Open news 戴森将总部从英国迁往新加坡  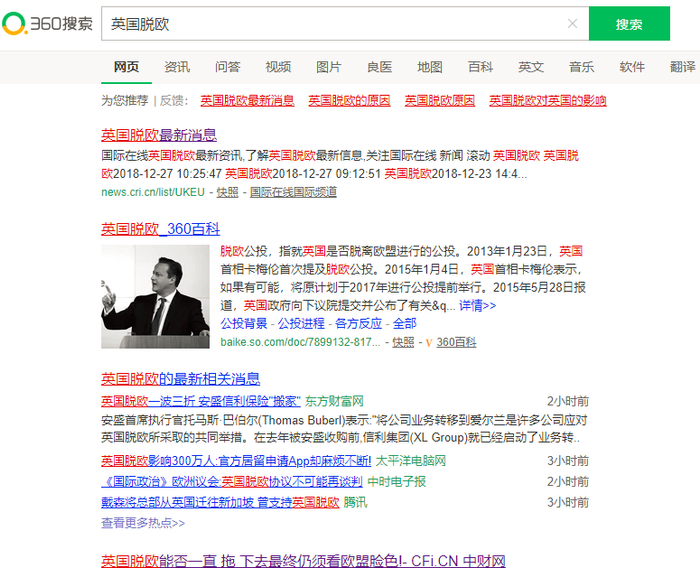pyautogui.click(x=220, y=502)
